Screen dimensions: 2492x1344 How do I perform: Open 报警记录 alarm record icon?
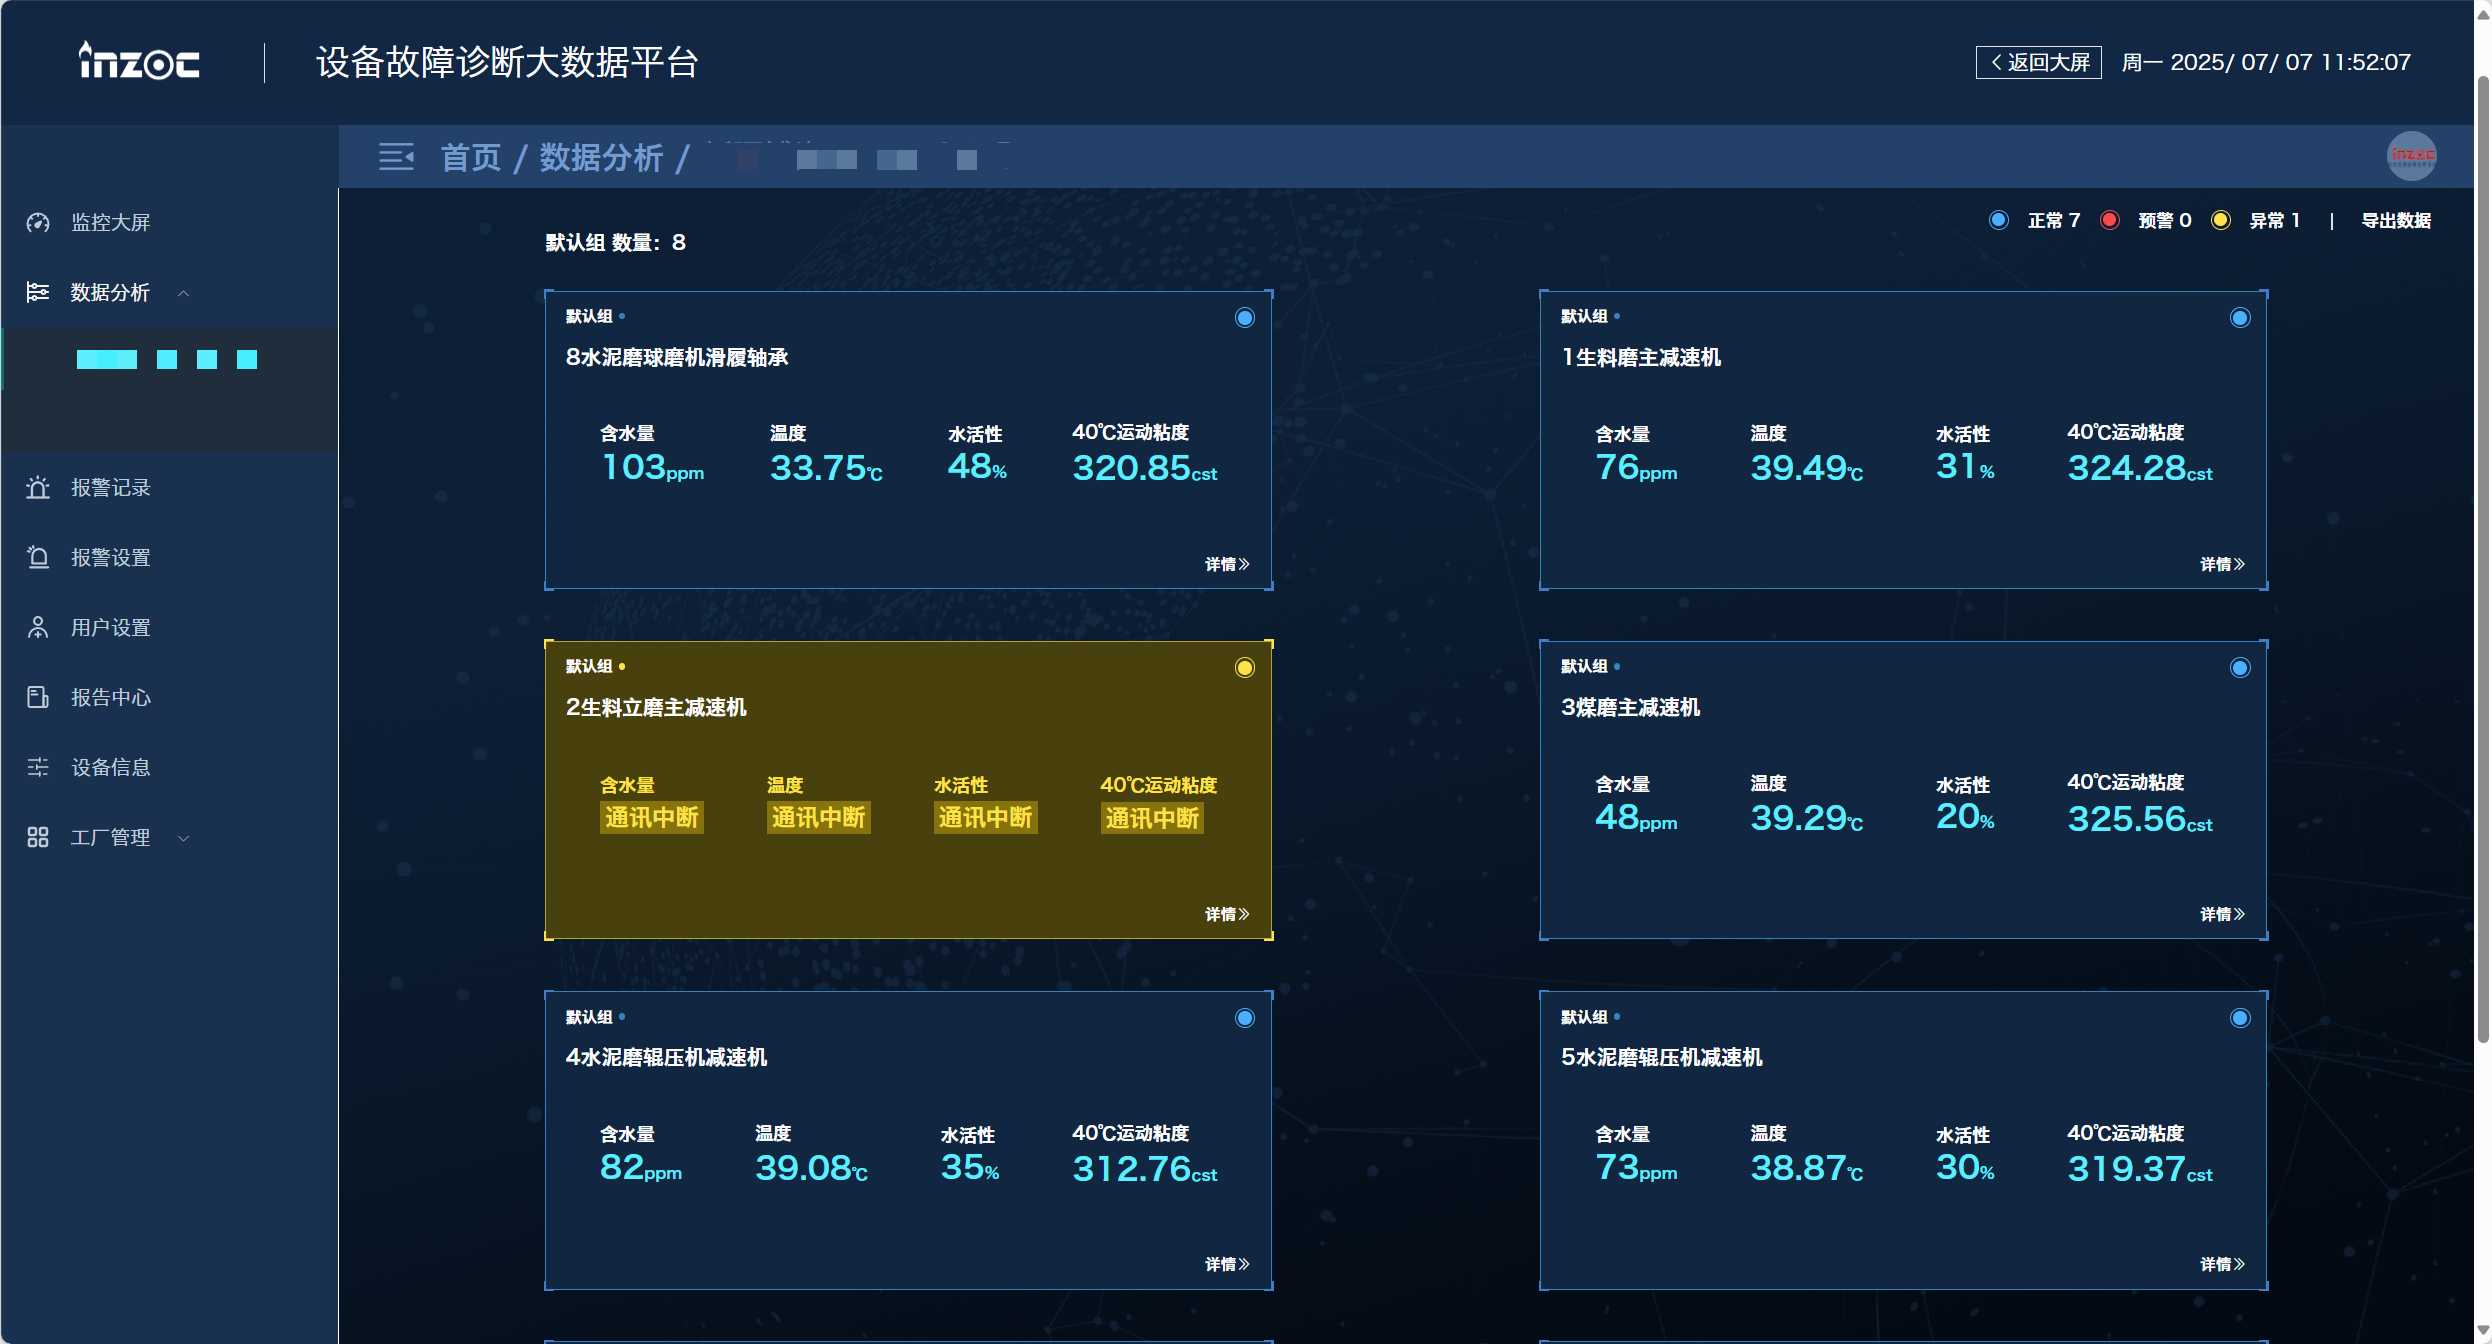[37, 487]
